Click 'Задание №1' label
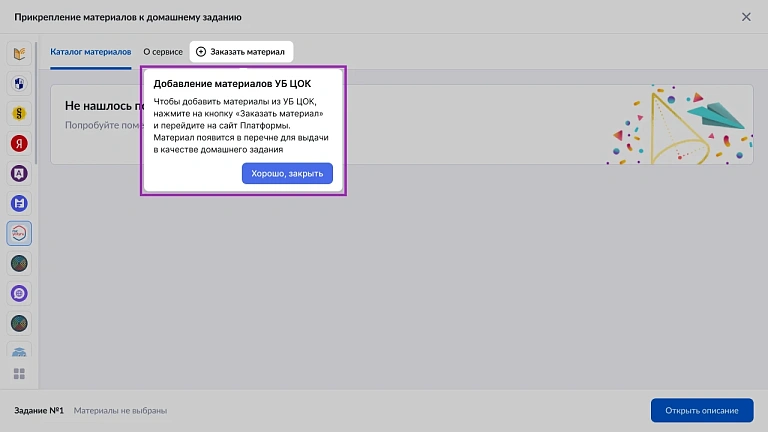768x432 pixels. [39, 410]
